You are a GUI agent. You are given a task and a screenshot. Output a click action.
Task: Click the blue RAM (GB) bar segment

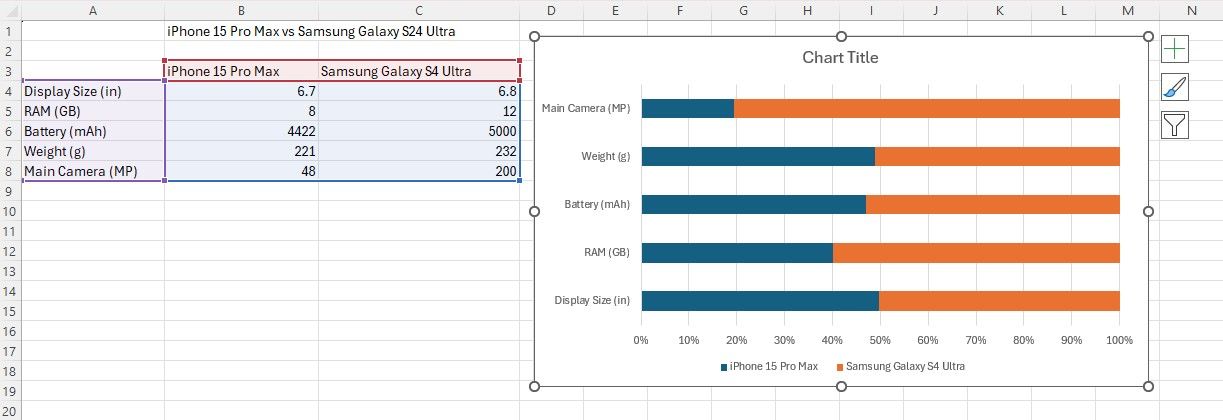point(736,252)
